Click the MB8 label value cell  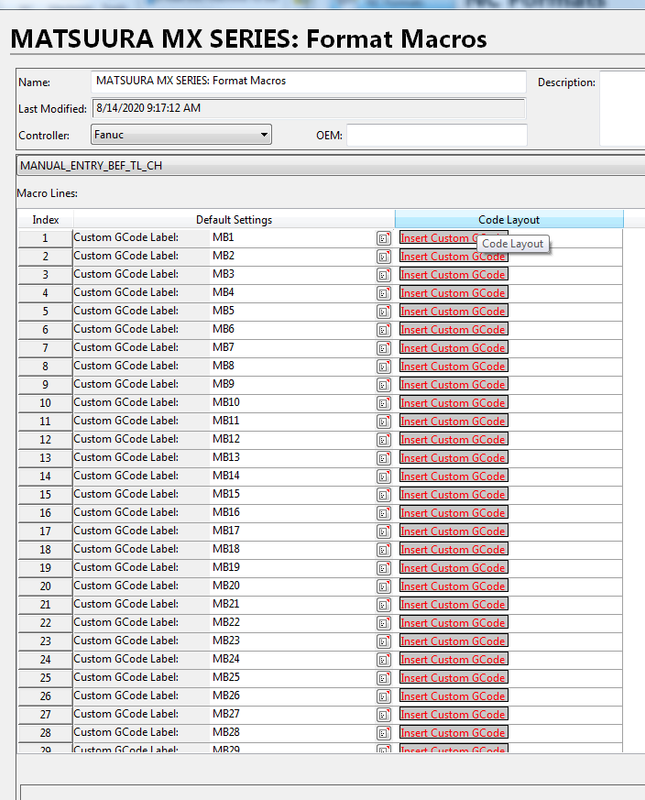(293, 366)
